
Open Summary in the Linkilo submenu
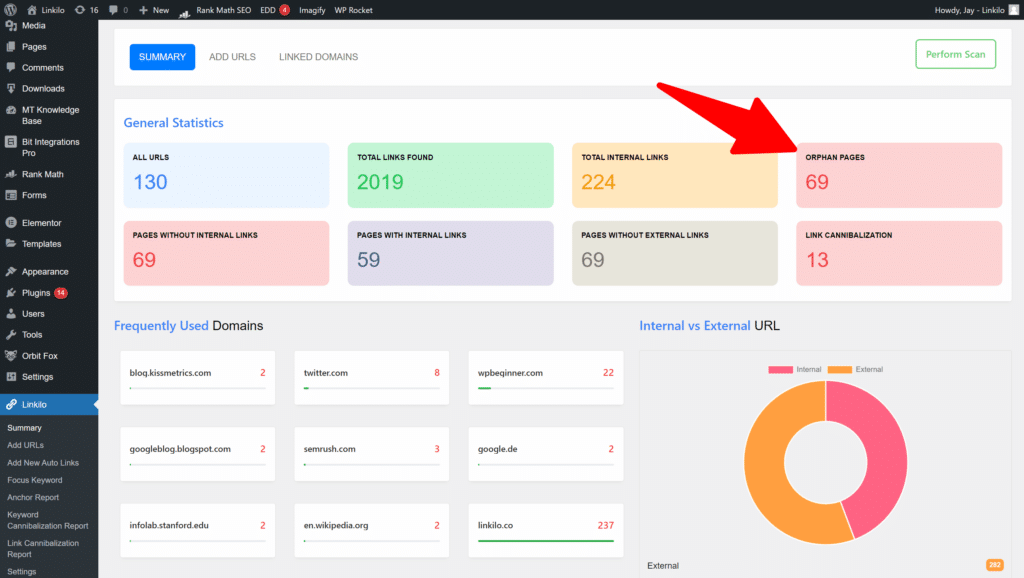click(24, 428)
